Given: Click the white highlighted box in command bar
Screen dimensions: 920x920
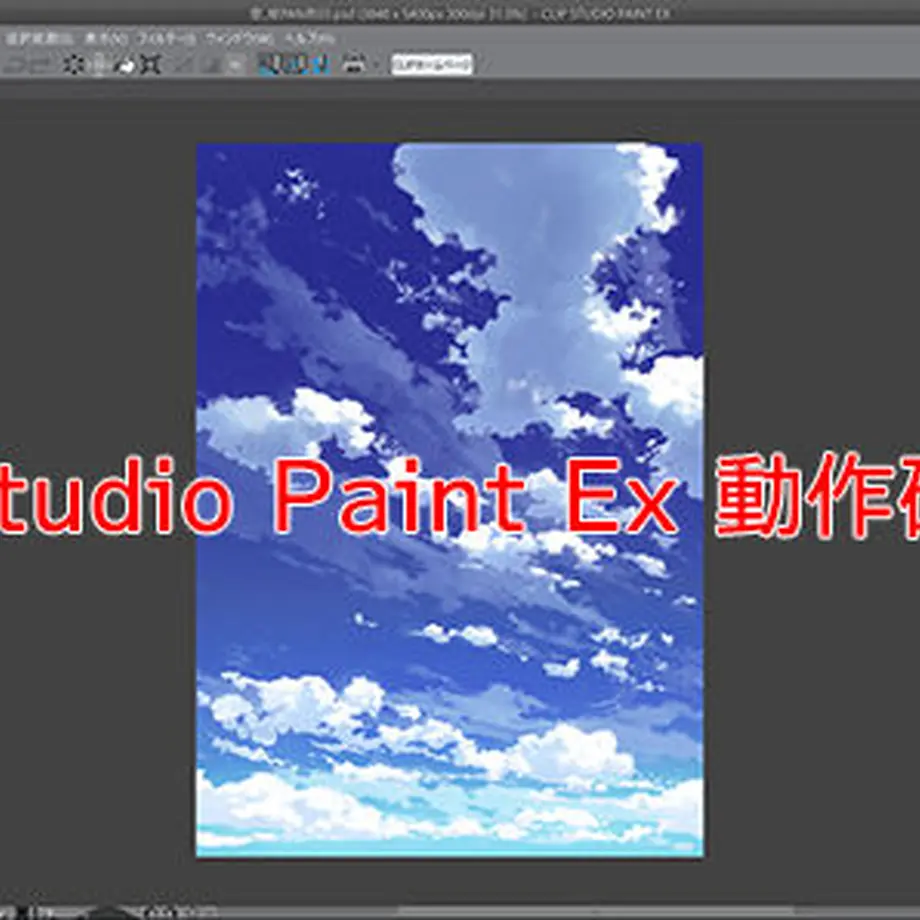Looking at the screenshot, I should click(432, 64).
